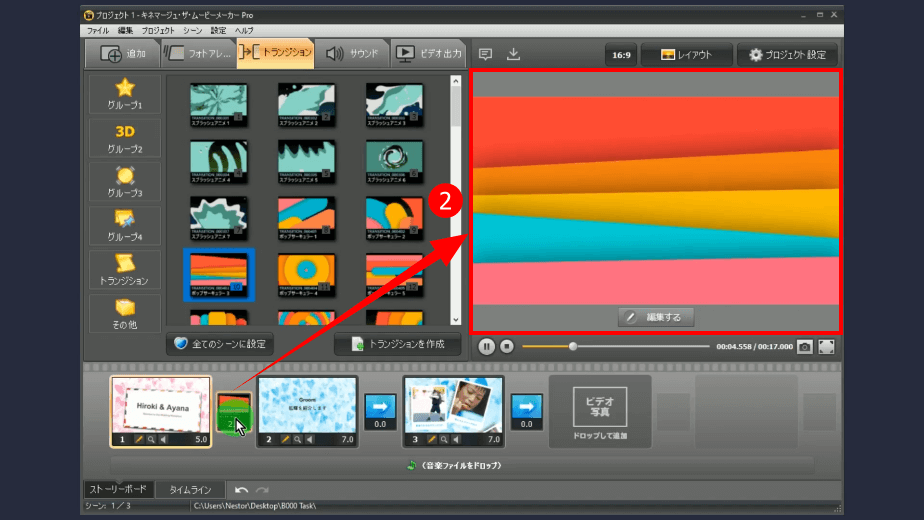Switch to Timeline (タイムライン) view

coord(190,490)
